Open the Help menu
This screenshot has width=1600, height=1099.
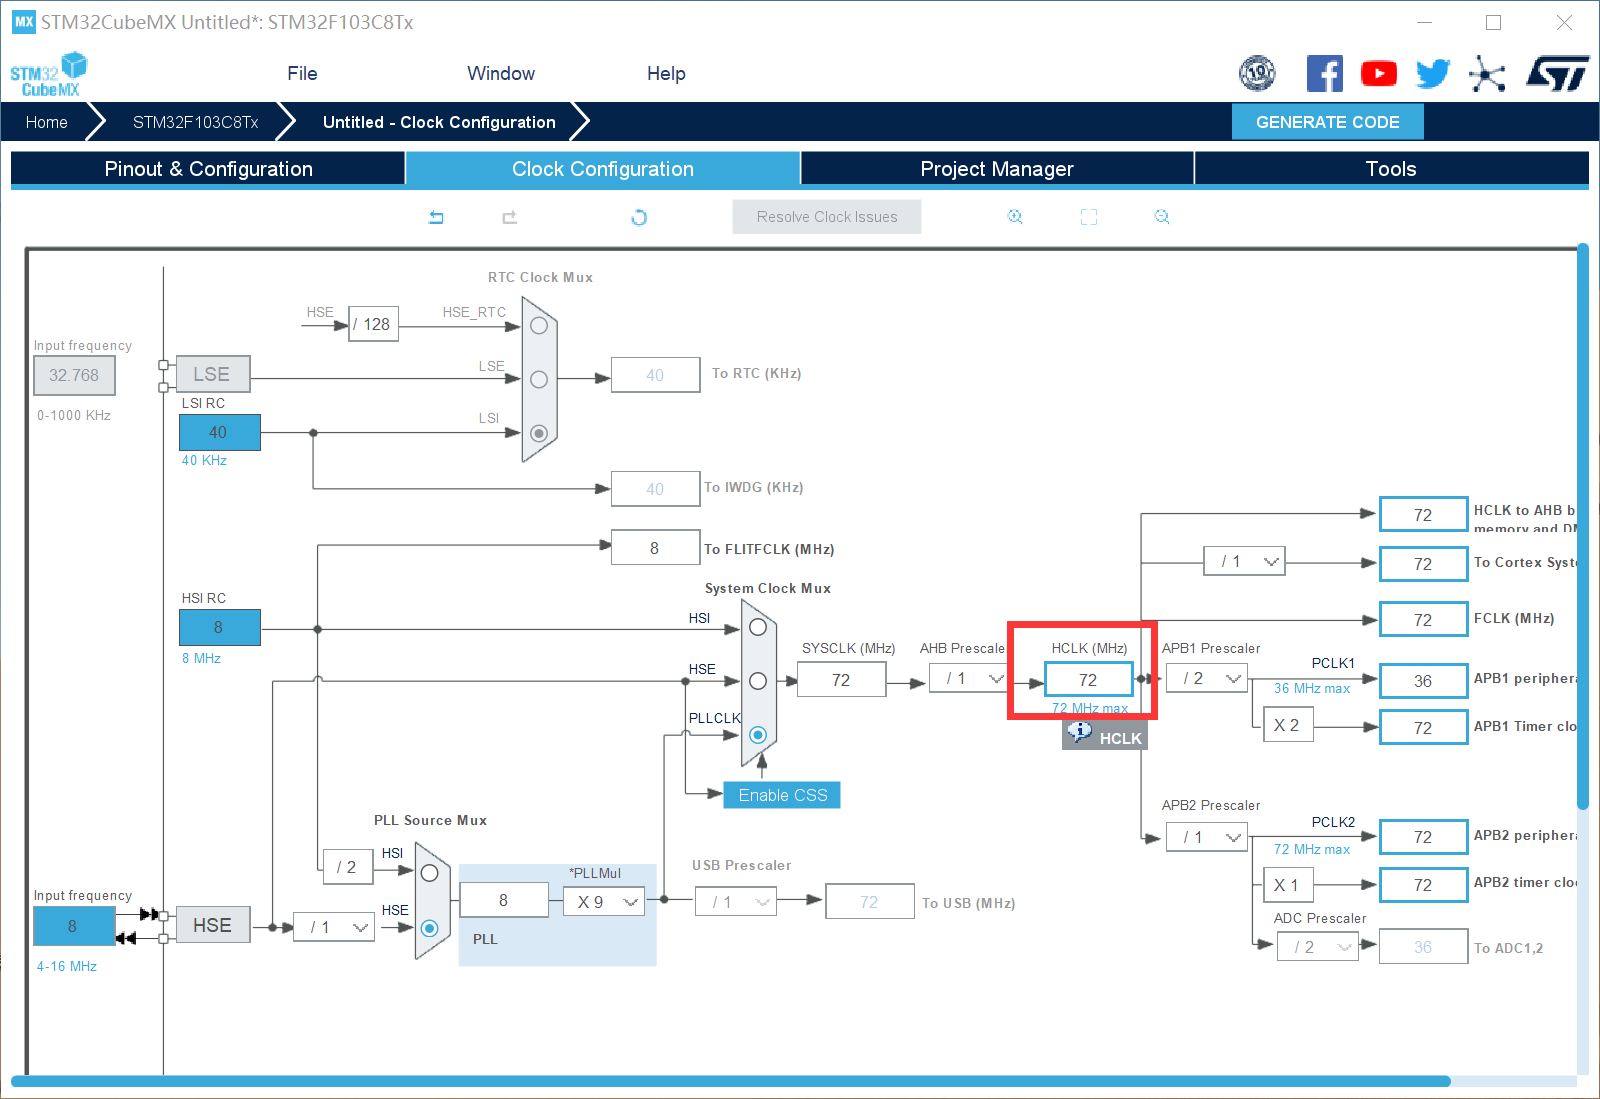(666, 73)
